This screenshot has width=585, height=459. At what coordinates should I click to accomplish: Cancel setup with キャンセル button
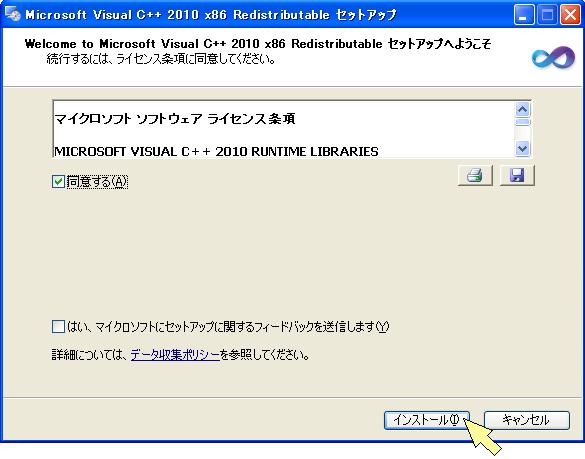527,420
